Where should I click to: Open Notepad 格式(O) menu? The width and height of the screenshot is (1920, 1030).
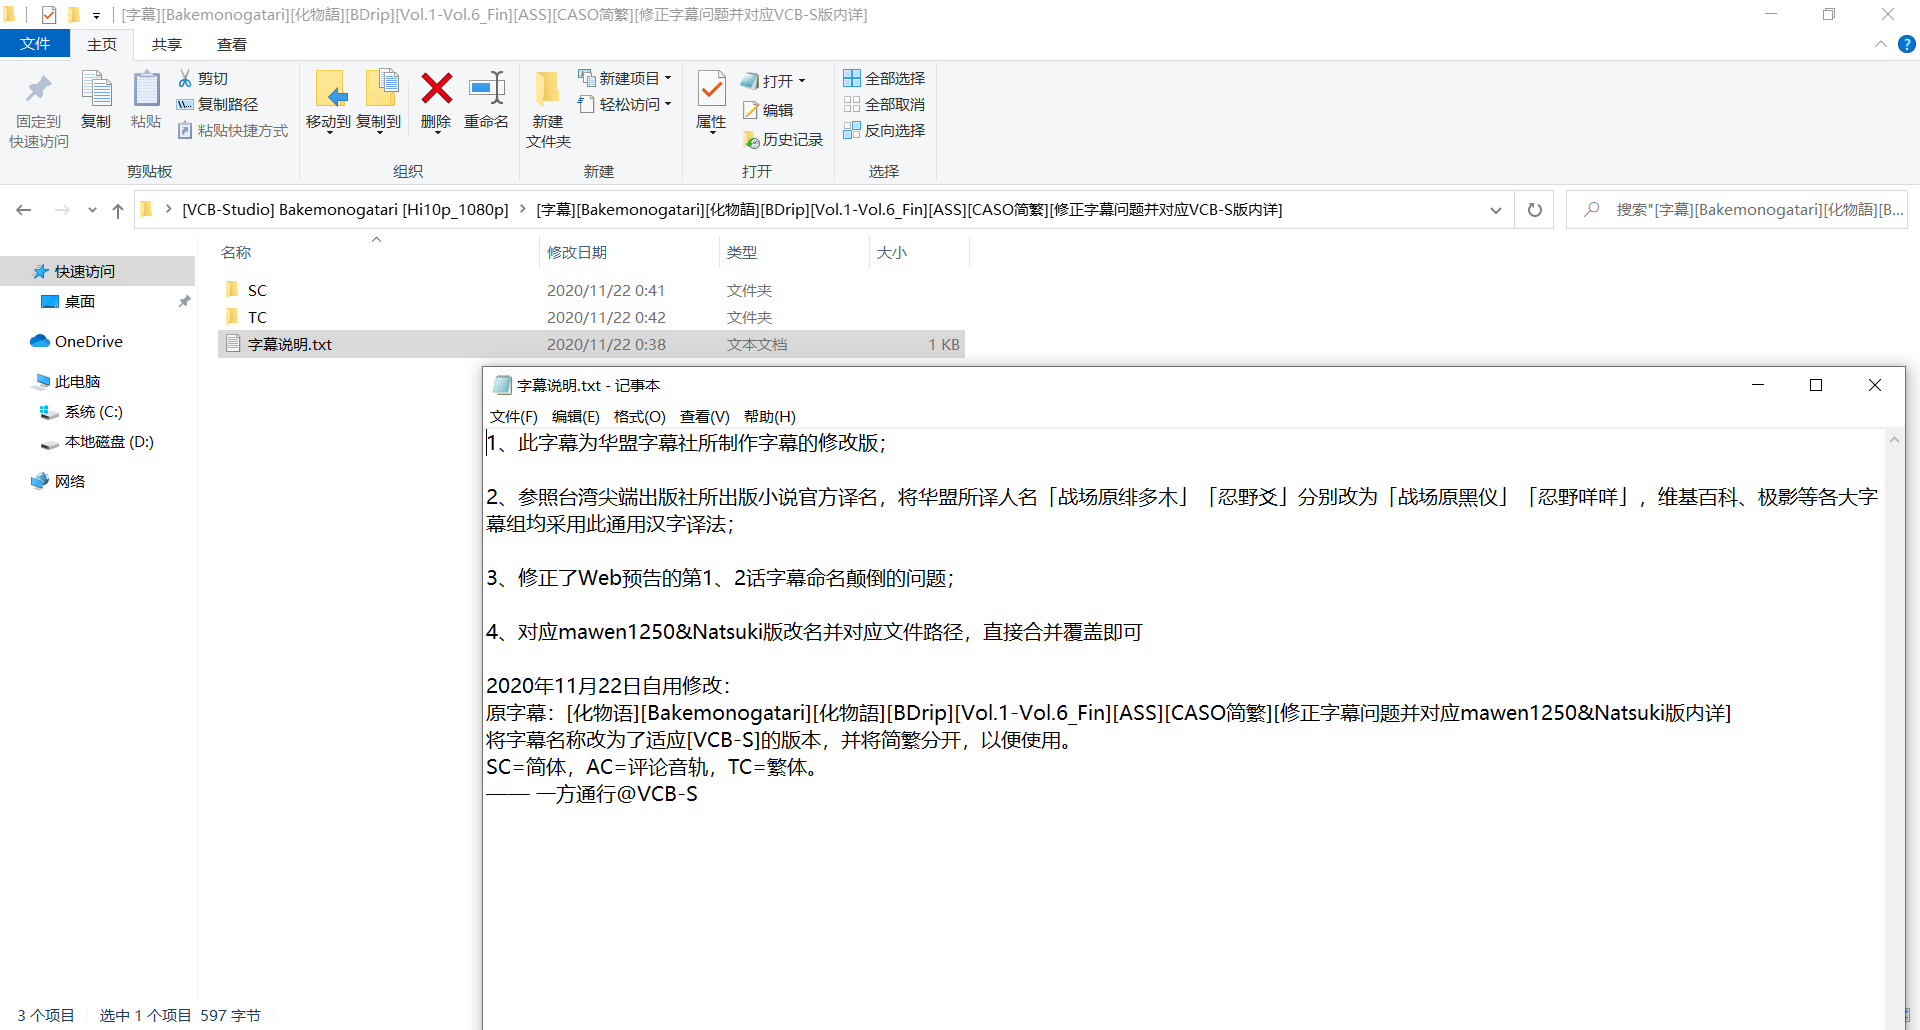click(x=639, y=416)
